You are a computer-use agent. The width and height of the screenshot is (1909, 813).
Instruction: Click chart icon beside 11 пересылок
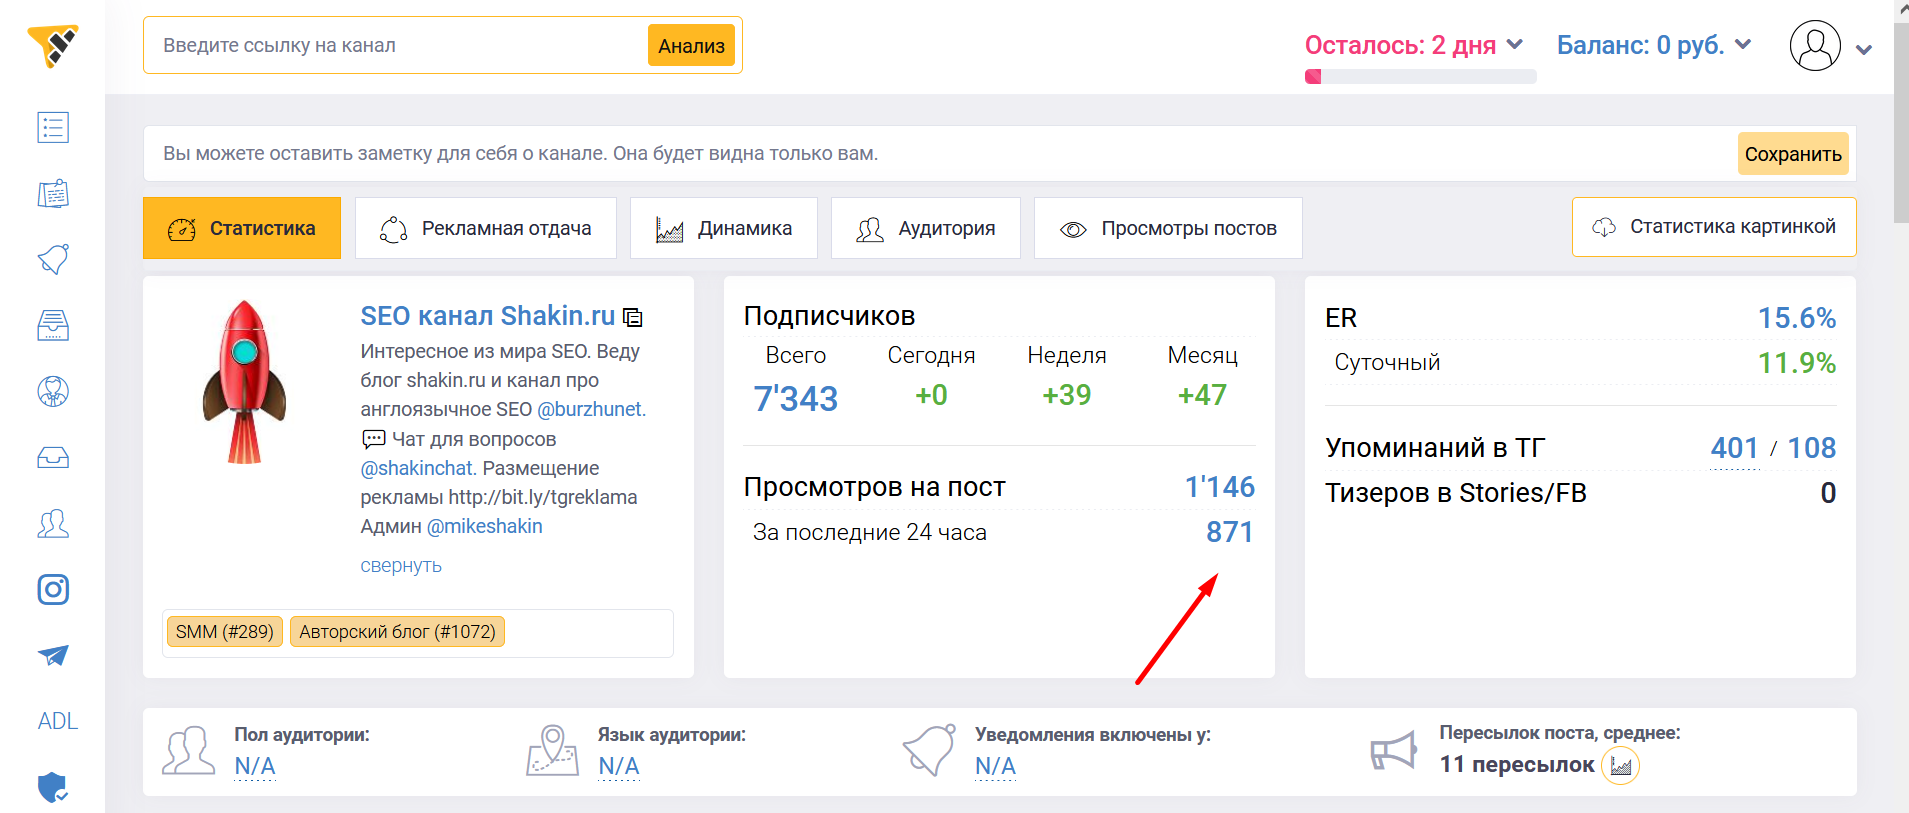point(1620,766)
